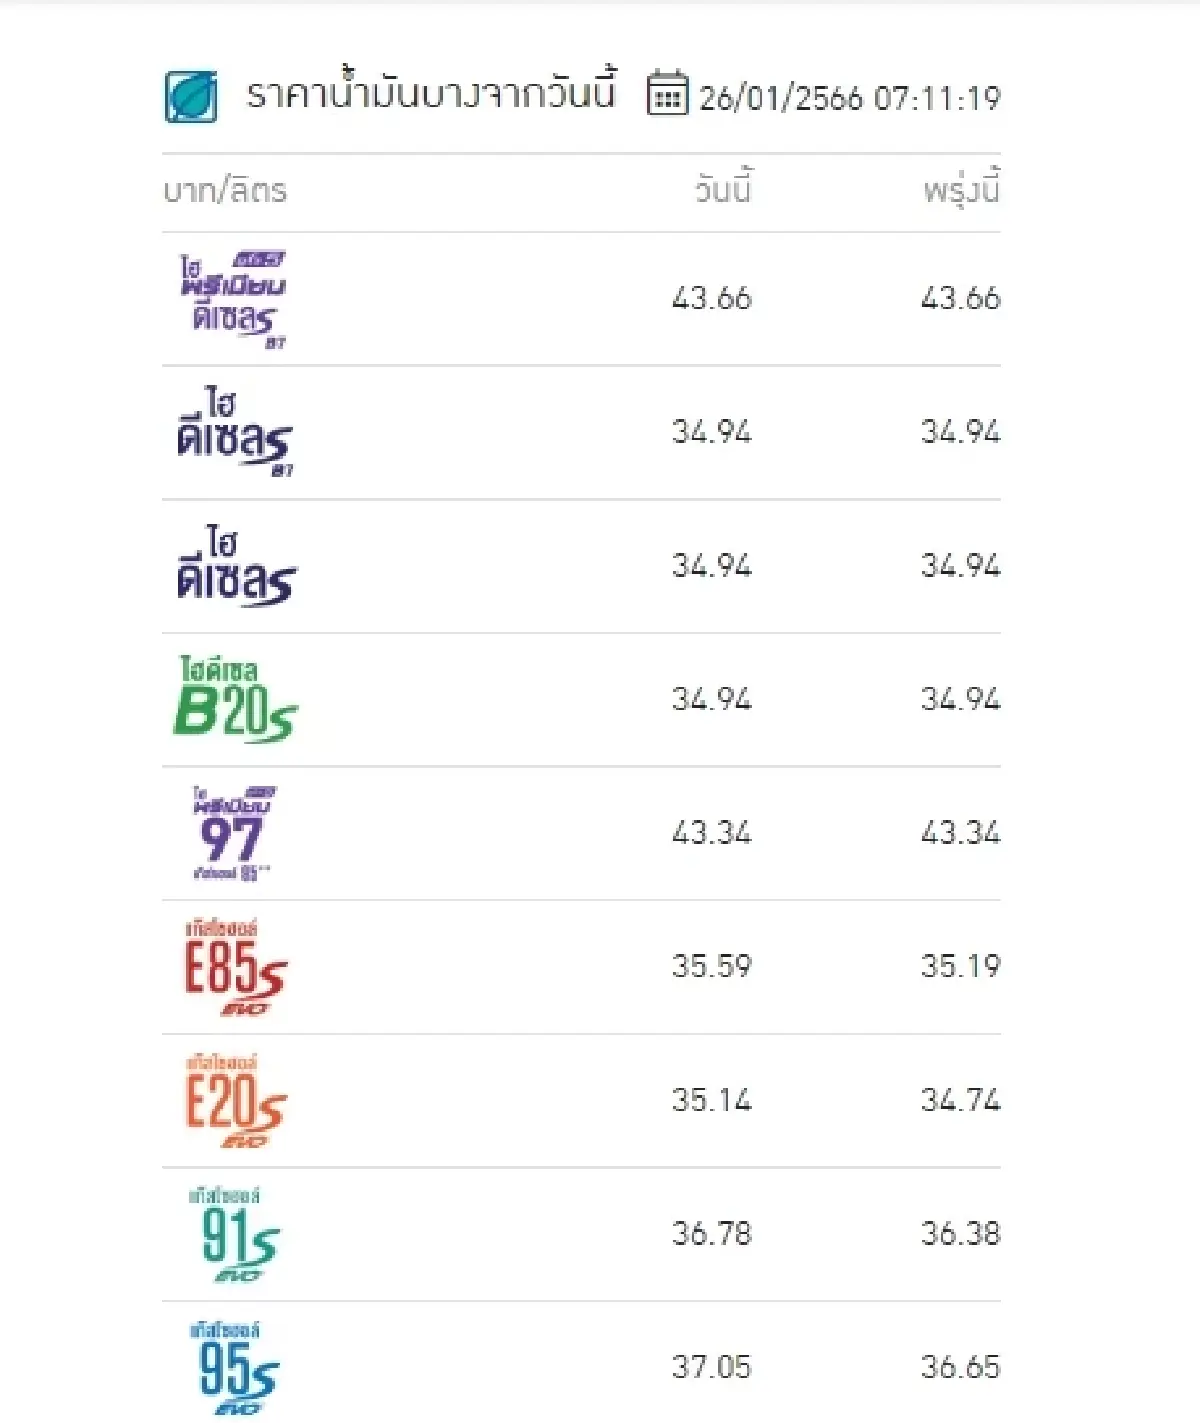Click today's Gasohol 95 price 37.05
The image size is (1200, 1423).
tap(711, 1367)
